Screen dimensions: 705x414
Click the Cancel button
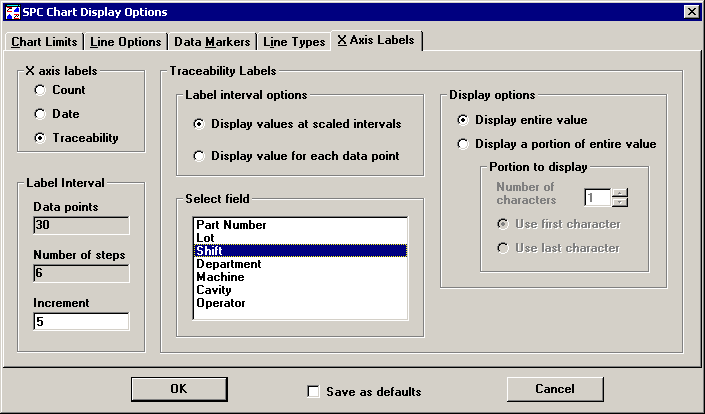554,388
